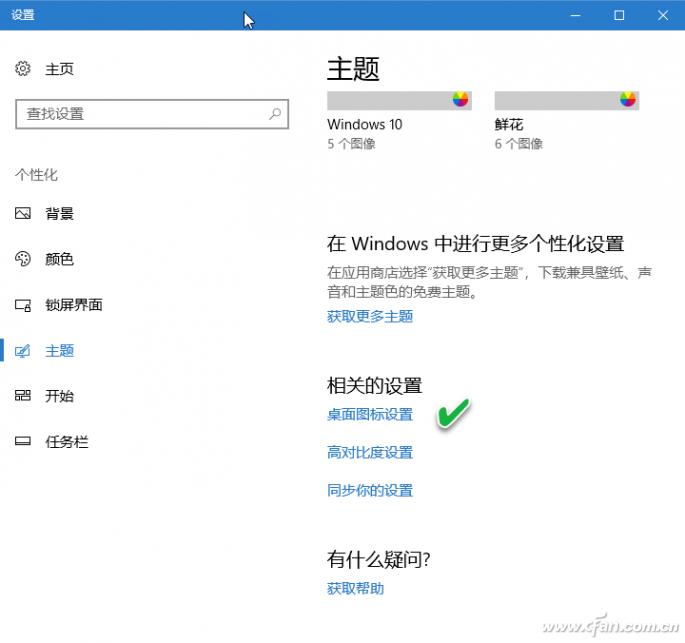Open the 任务栏 settings page
Image resolution: width=685 pixels, height=643 pixels.
(67, 442)
